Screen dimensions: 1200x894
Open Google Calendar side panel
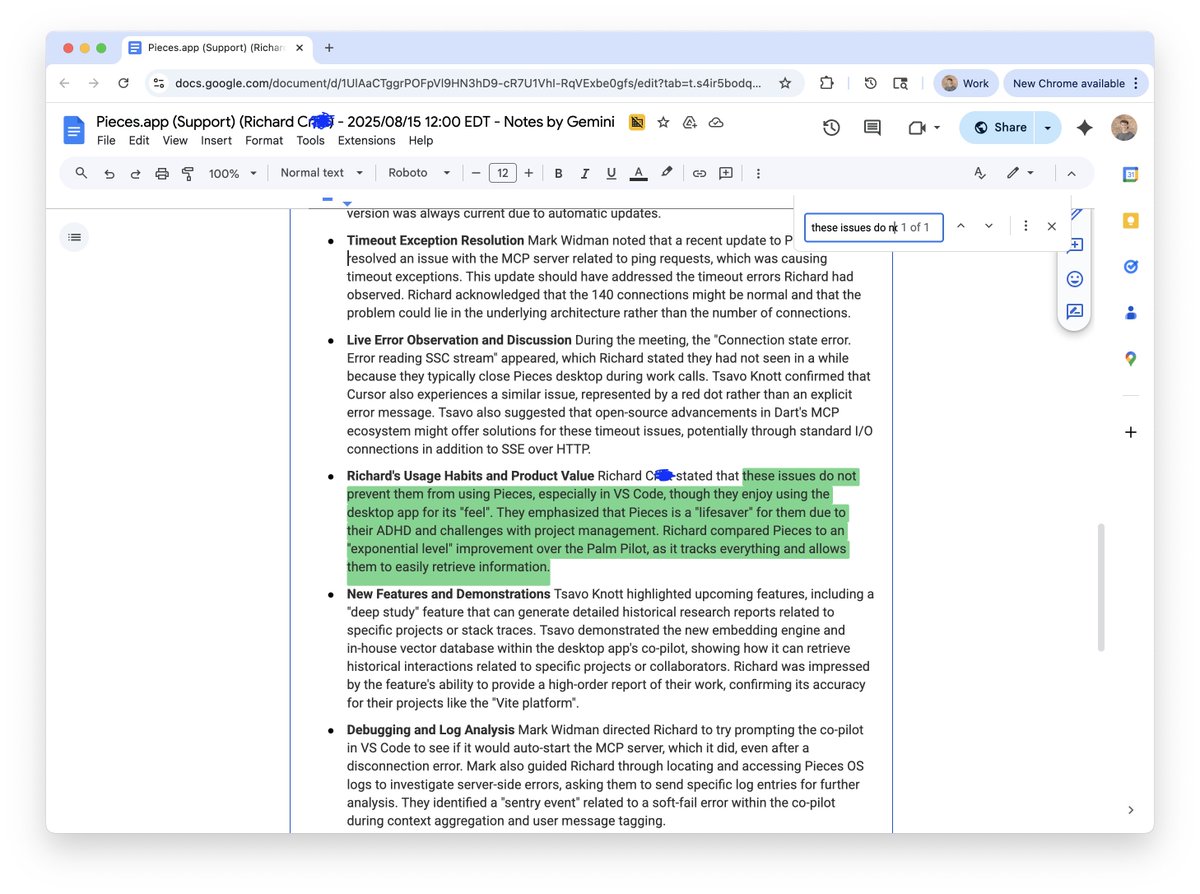point(1130,175)
